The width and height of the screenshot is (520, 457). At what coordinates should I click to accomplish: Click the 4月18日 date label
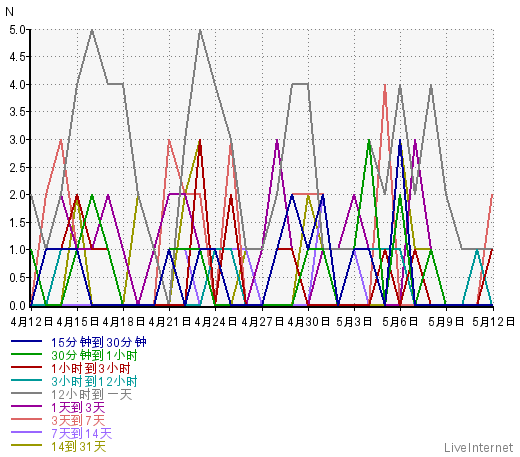coord(124,322)
